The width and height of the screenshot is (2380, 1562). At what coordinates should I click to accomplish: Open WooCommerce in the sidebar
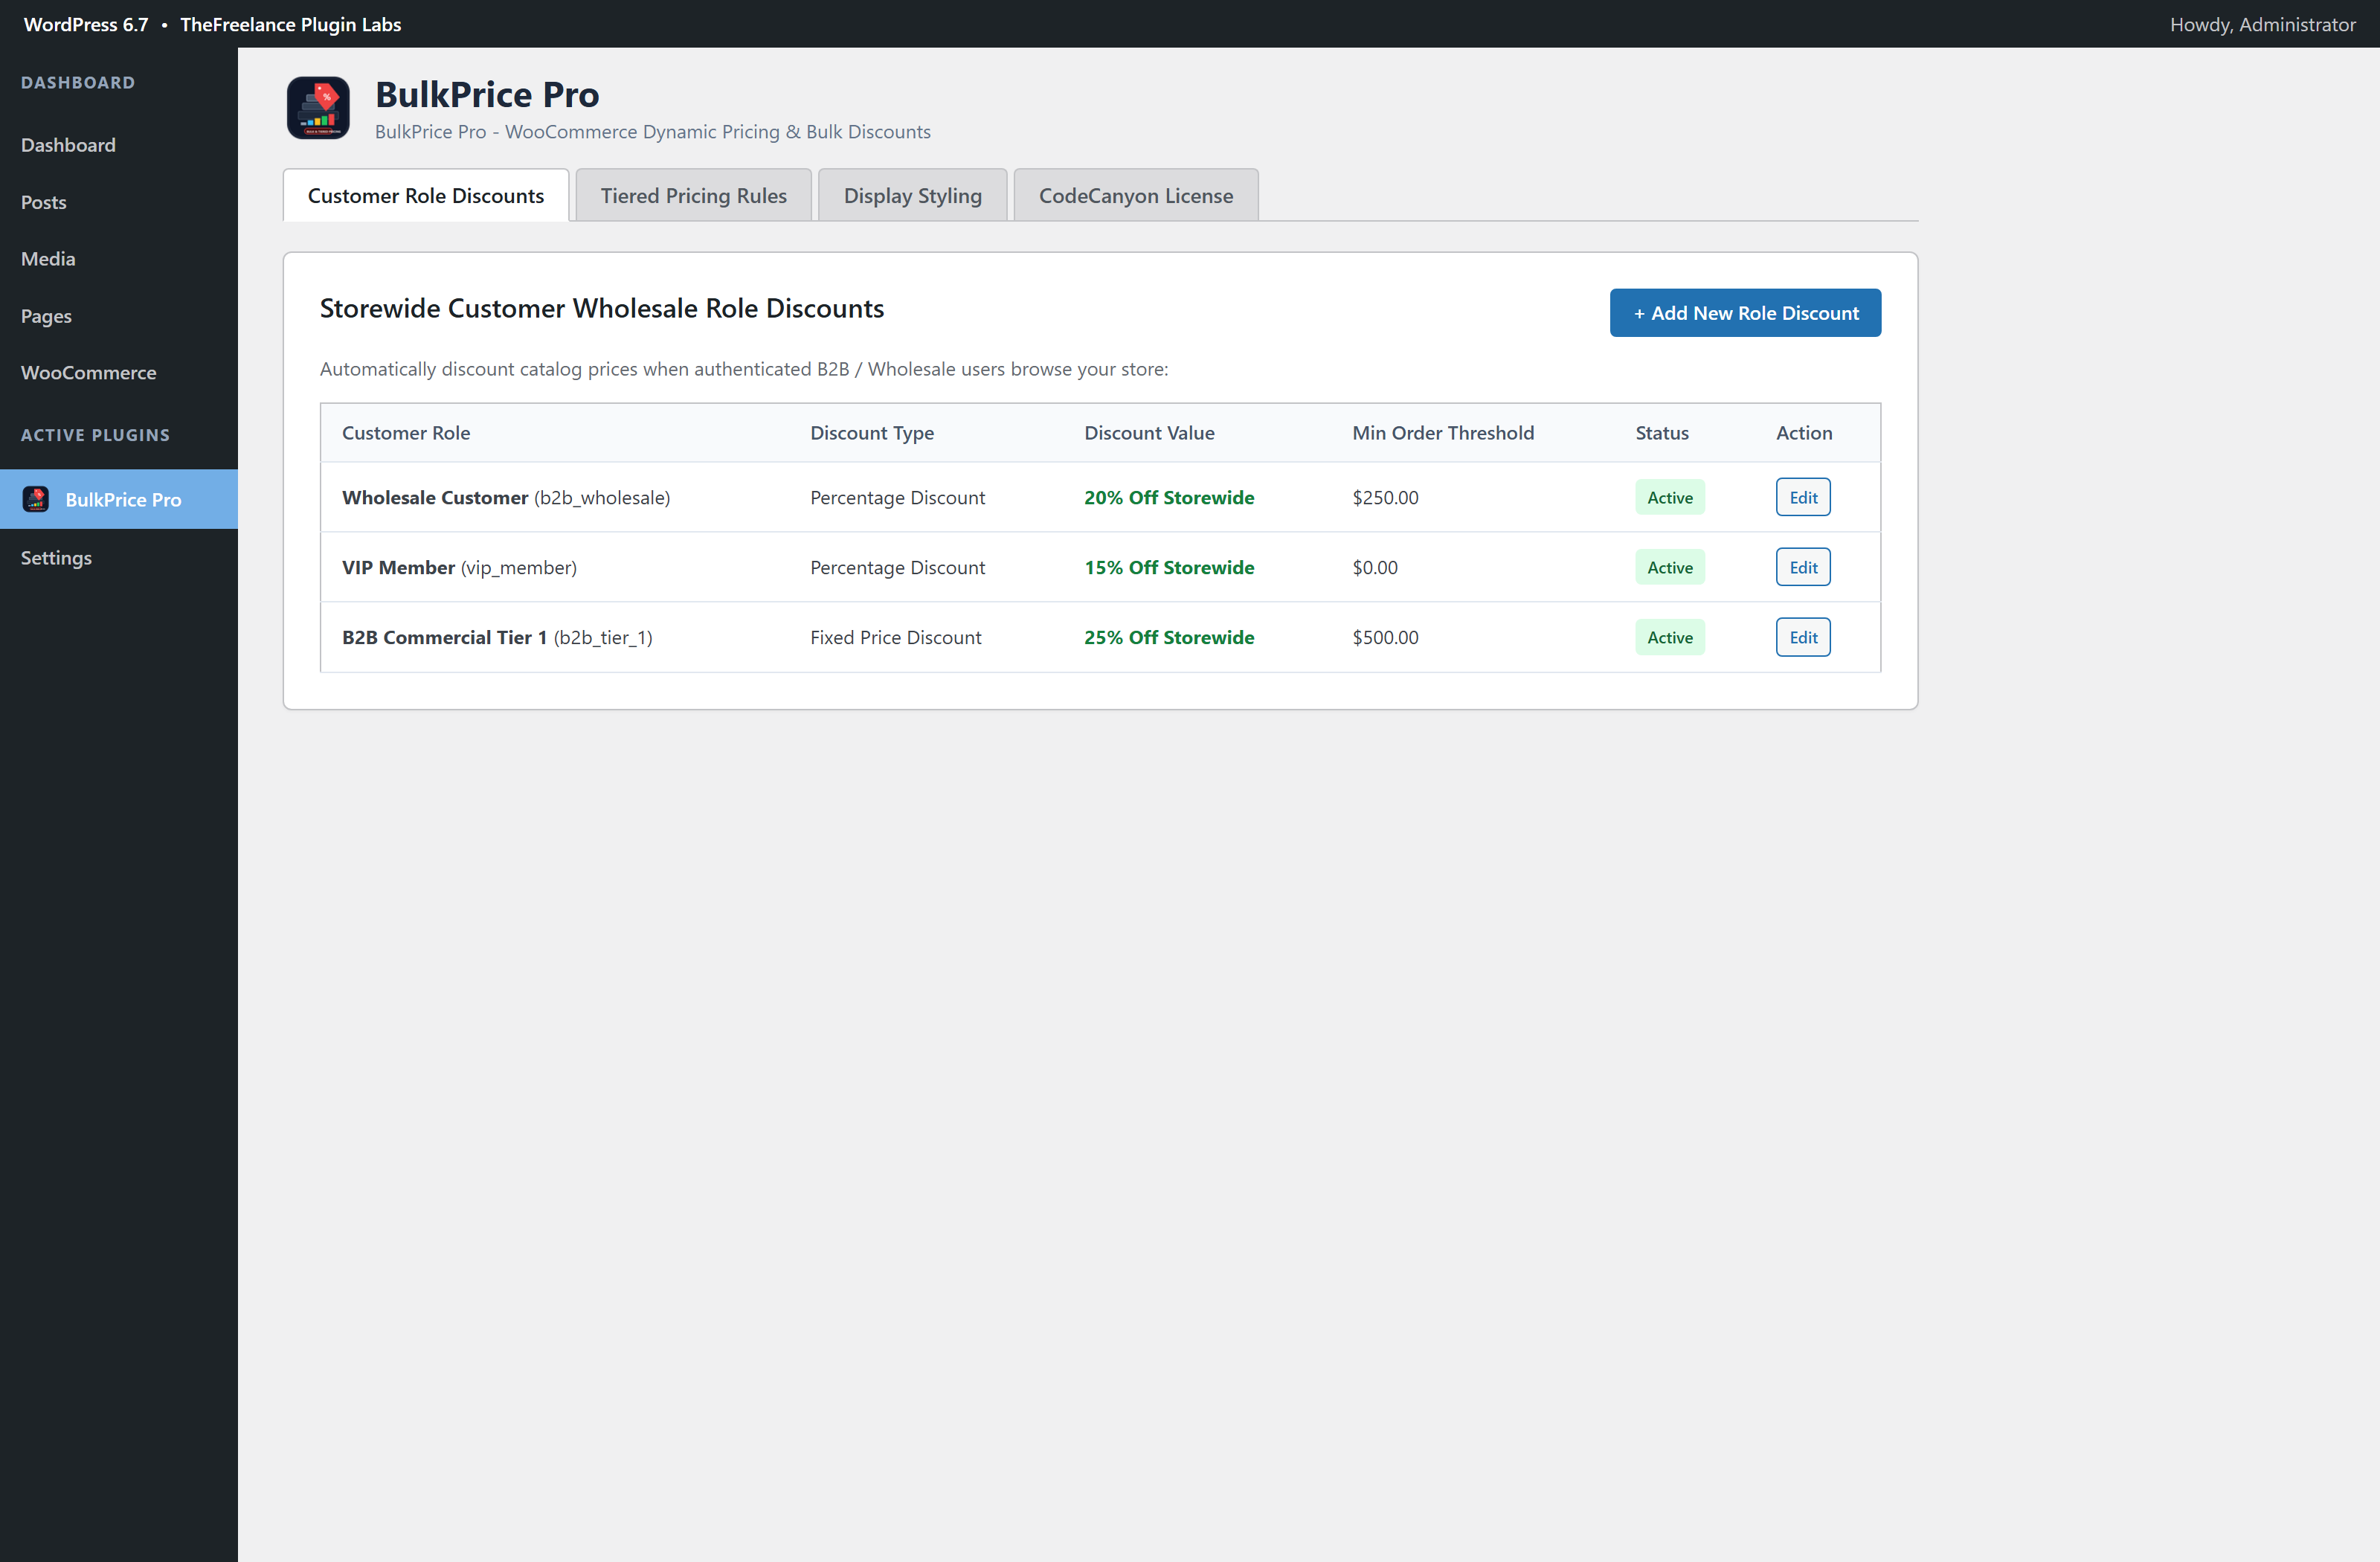point(89,372)
